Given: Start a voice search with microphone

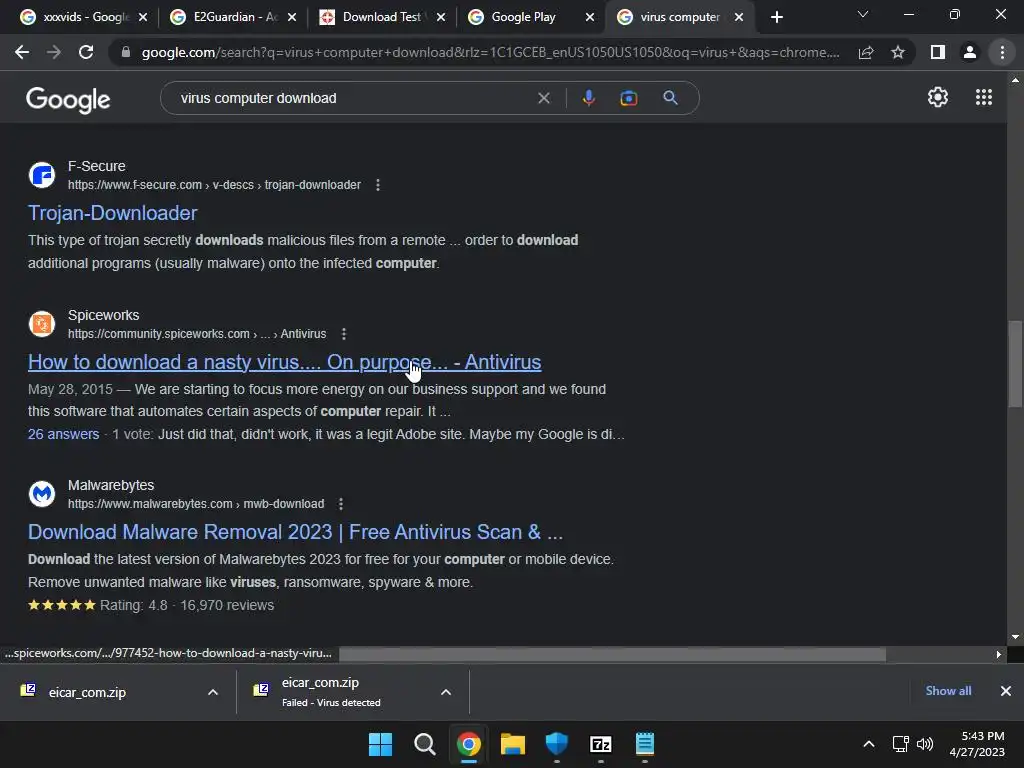Looking at the screenshot, I should coord(588,98).
